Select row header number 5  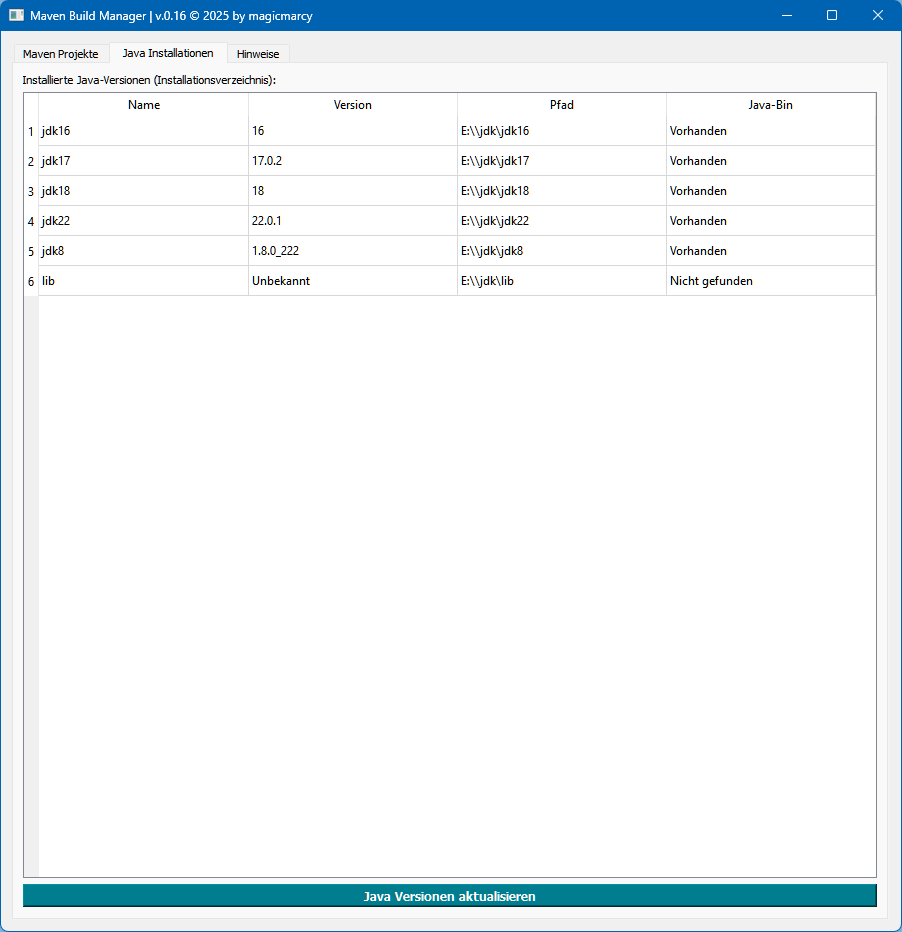pos(31,251)
